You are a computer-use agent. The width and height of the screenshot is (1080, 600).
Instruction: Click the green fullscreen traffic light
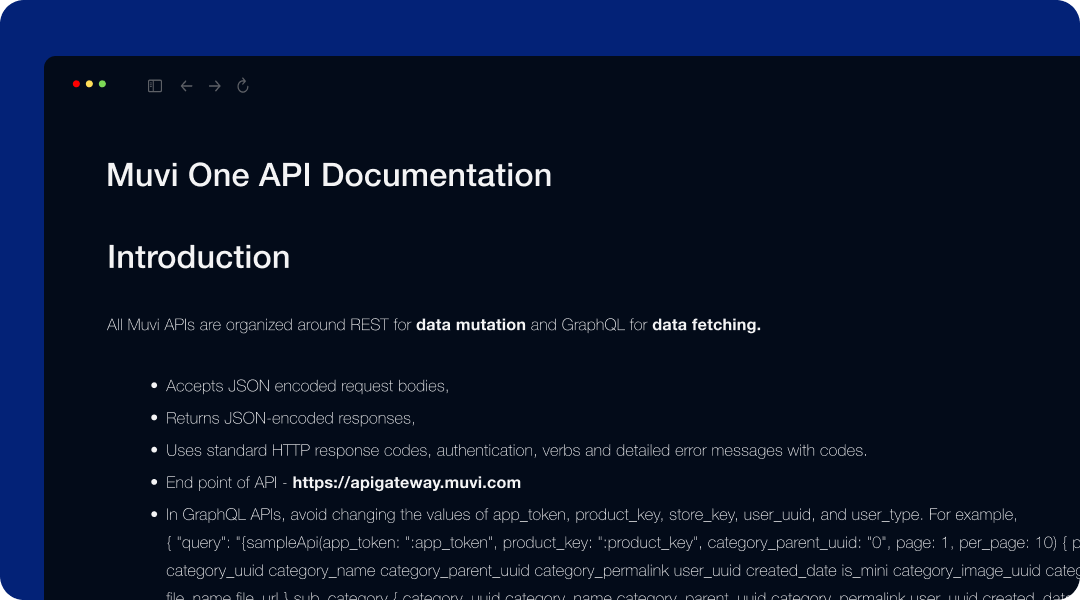pyautogui.click(x=102, y=84)
